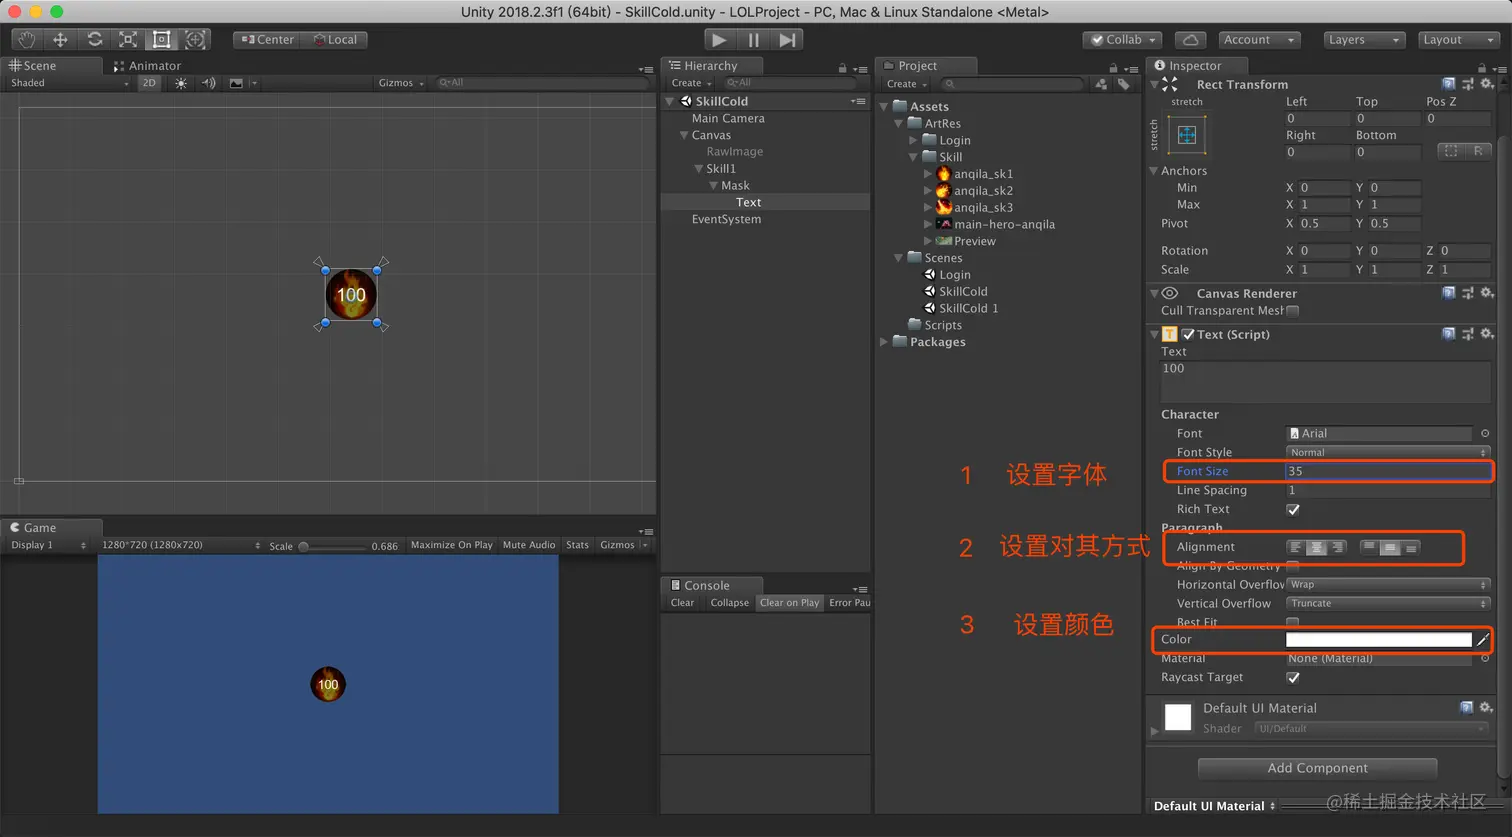Uncheck the Rich Text checkbox

click(x=1293, y=510)
